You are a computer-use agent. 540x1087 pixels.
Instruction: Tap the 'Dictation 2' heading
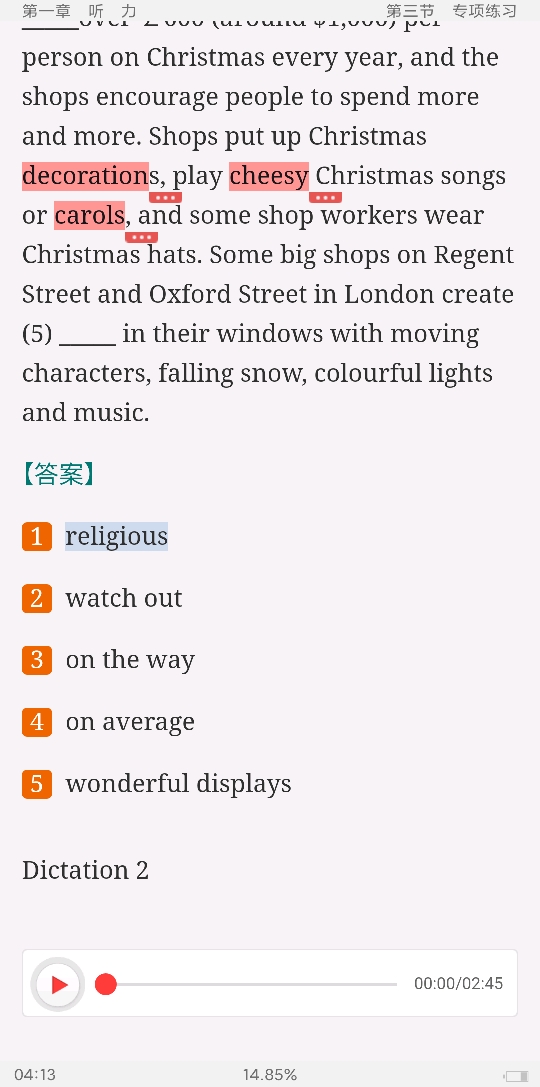click(x=85, y=870)
